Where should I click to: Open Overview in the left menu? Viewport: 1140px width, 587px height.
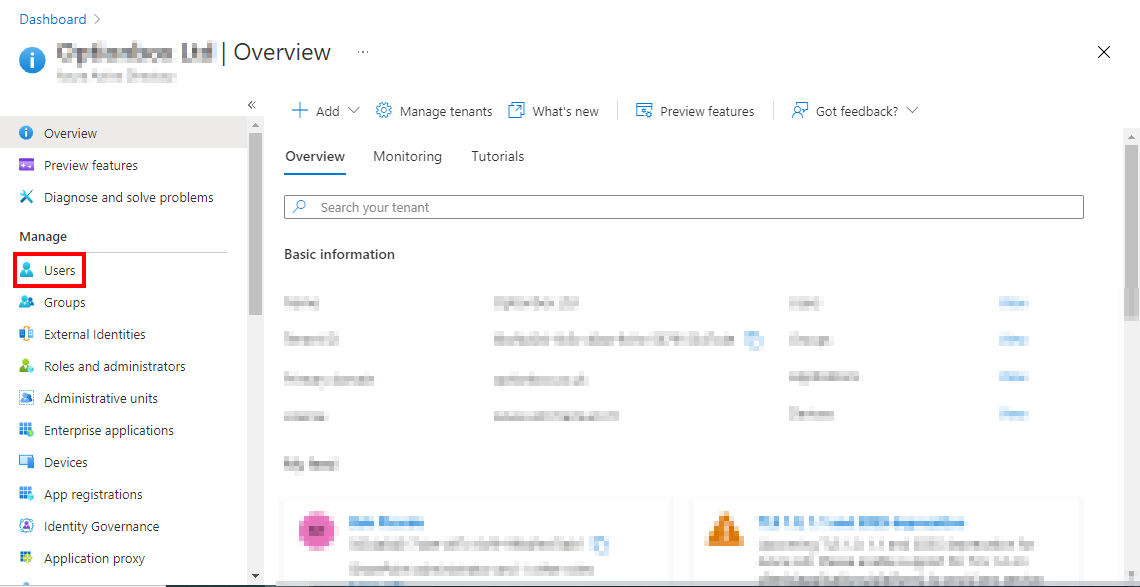pos(124,133)
